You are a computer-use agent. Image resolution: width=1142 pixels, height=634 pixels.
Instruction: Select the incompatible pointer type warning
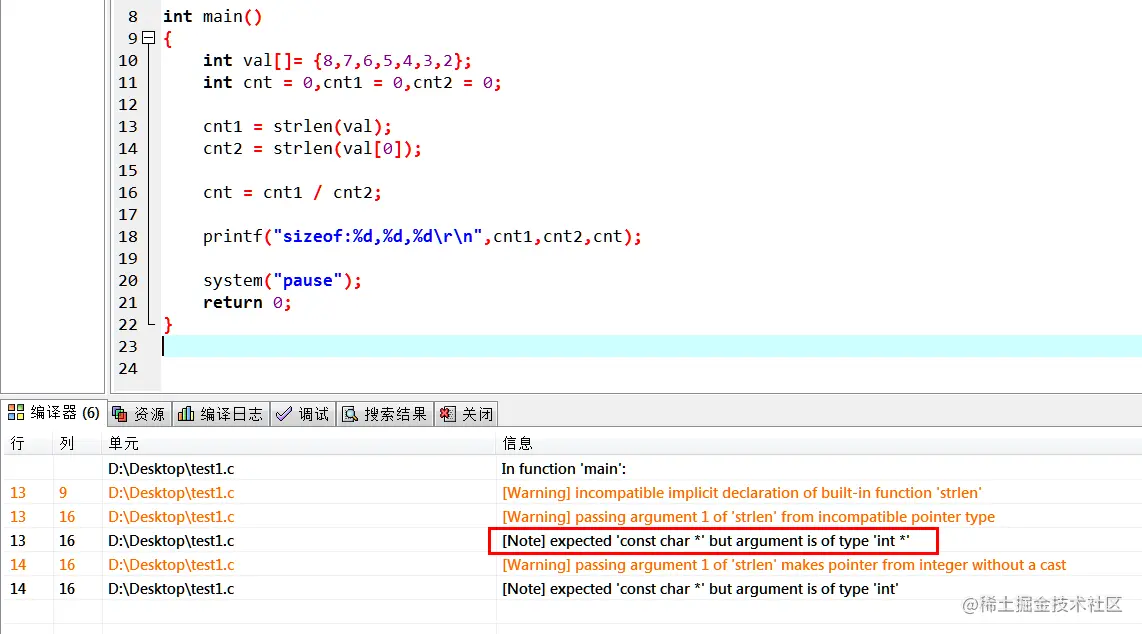pos(571,517)
